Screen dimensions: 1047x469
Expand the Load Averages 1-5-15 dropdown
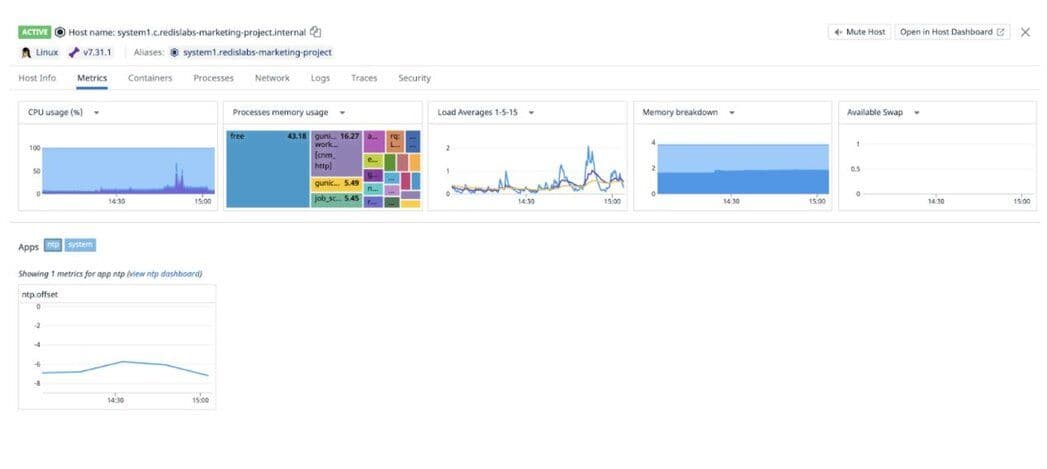(x=531, y=112)
